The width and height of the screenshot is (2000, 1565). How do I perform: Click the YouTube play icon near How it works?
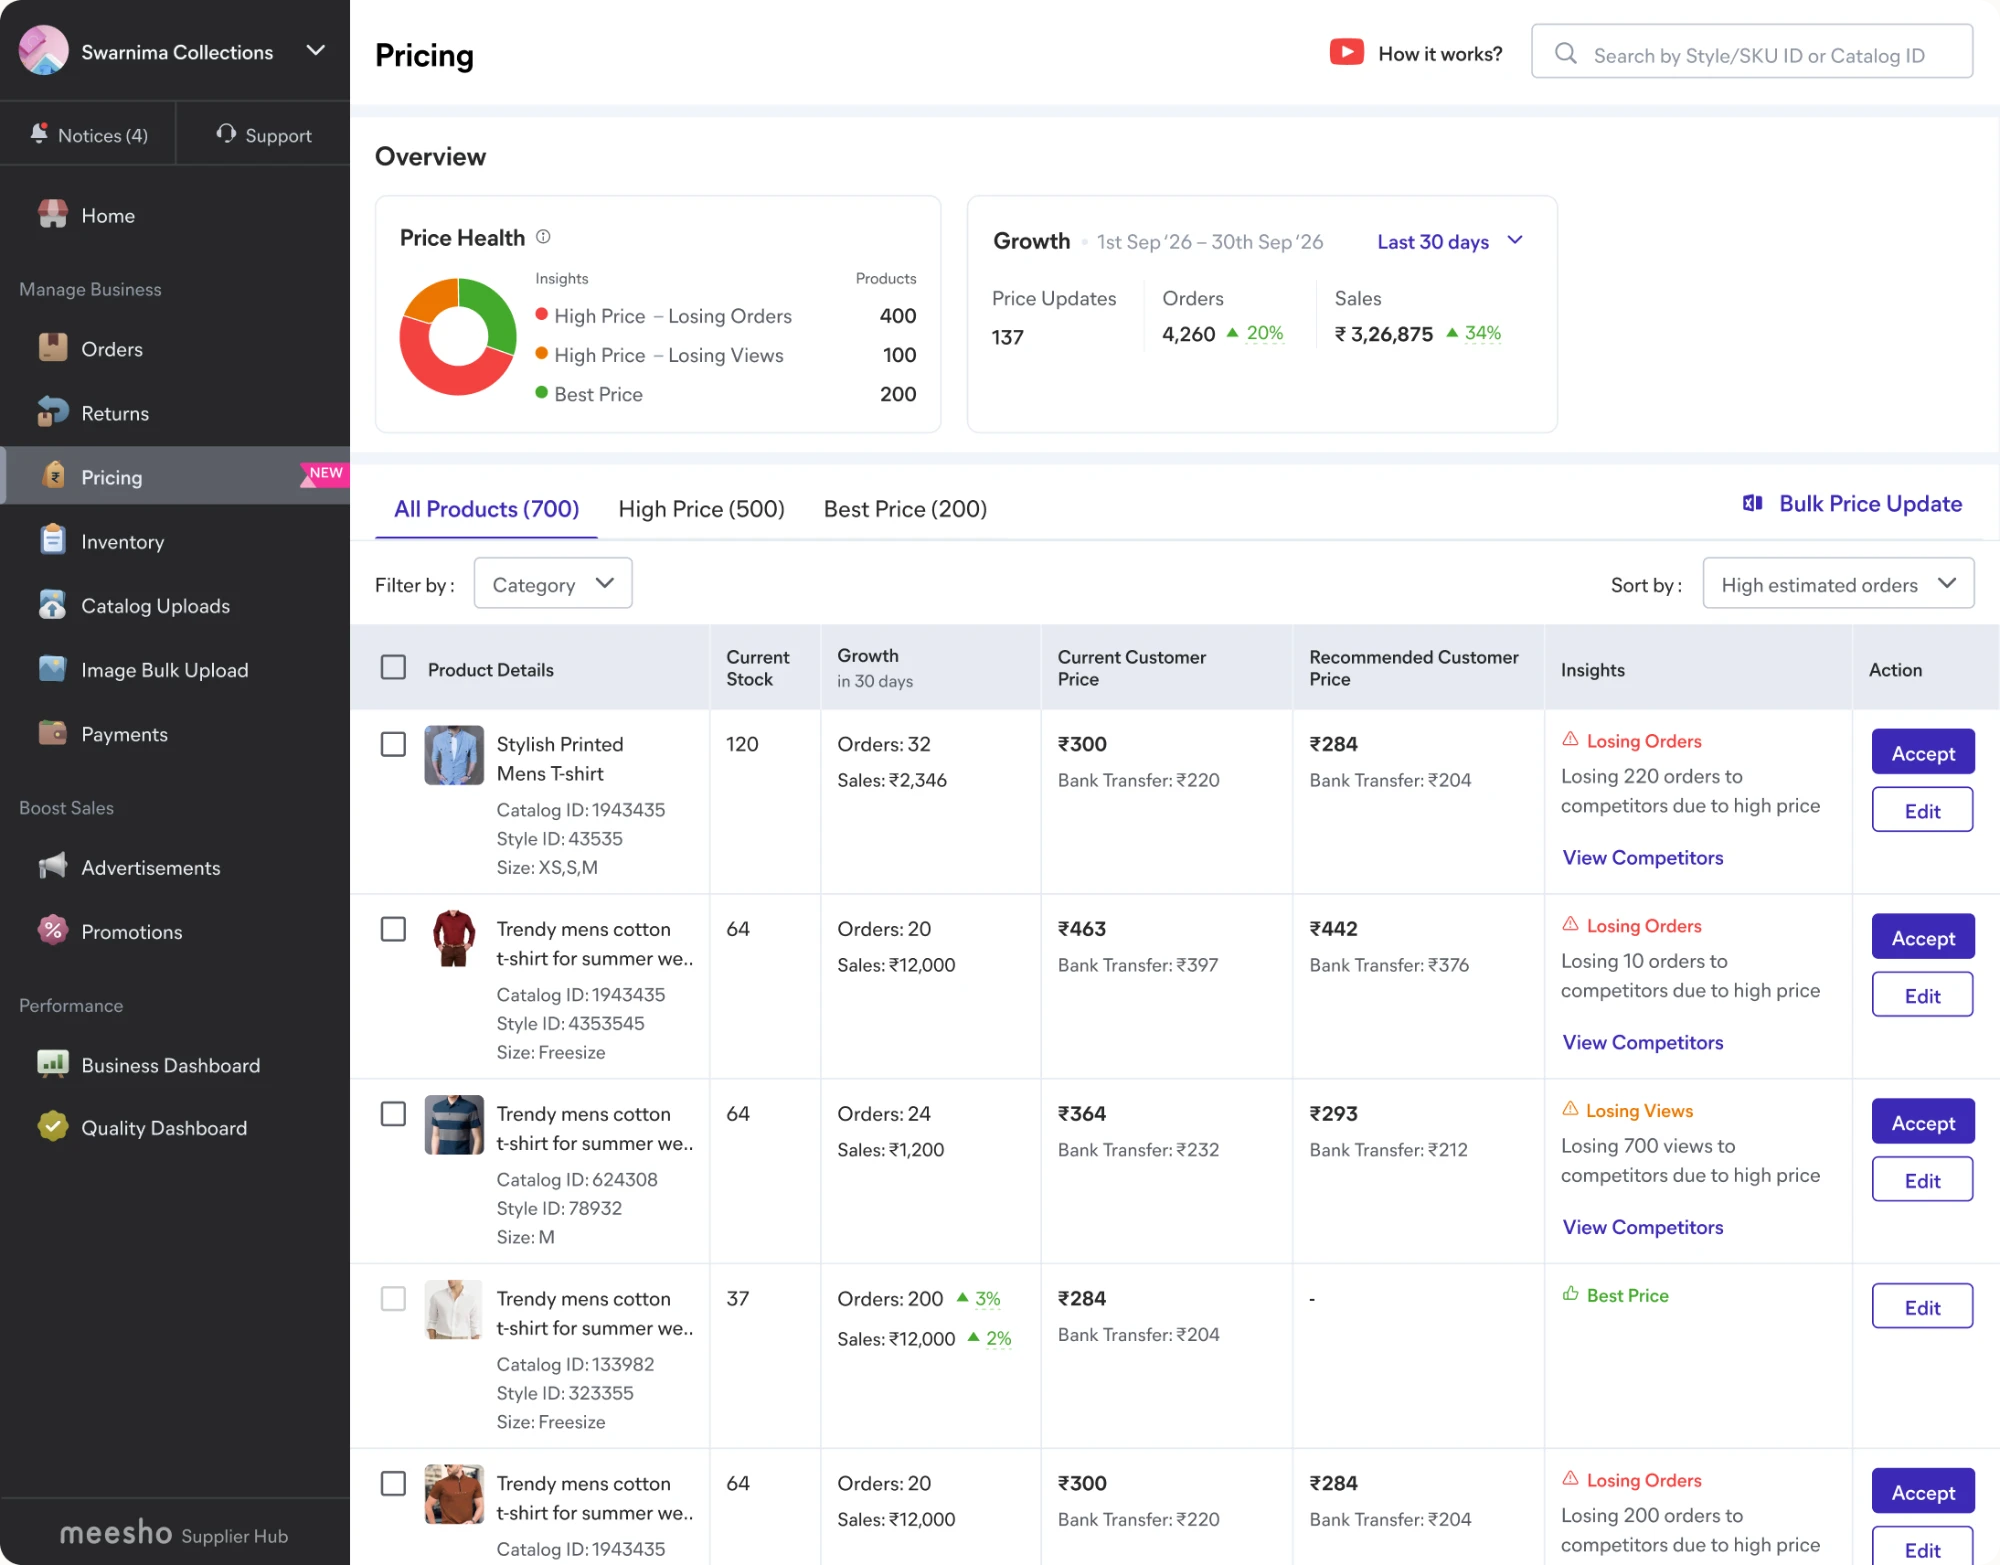point(1346,52)
